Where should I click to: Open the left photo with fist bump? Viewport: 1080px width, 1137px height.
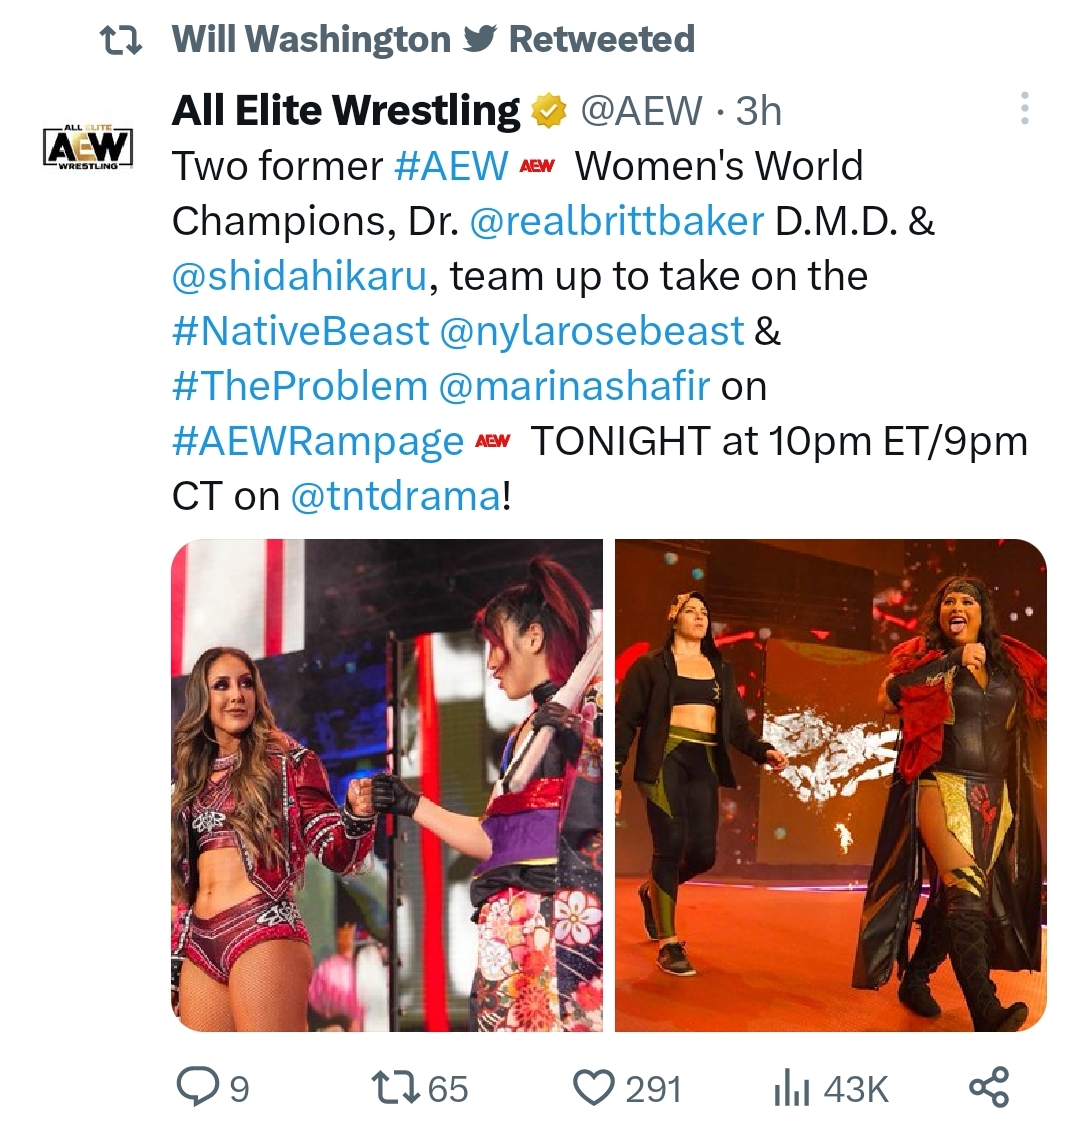387,785
